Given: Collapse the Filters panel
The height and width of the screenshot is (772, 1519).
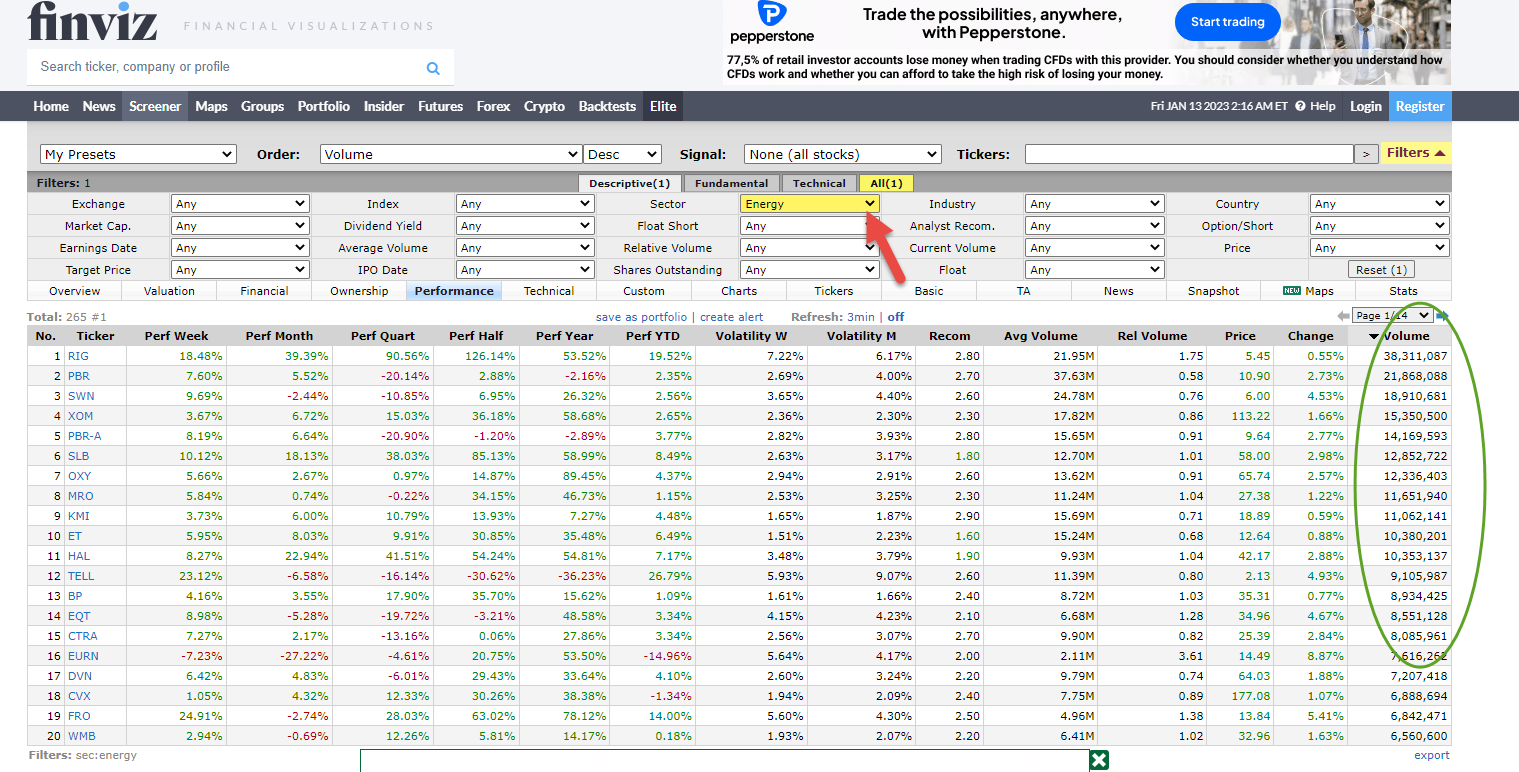Looking at the screenshot, I should coord(1415,153).
